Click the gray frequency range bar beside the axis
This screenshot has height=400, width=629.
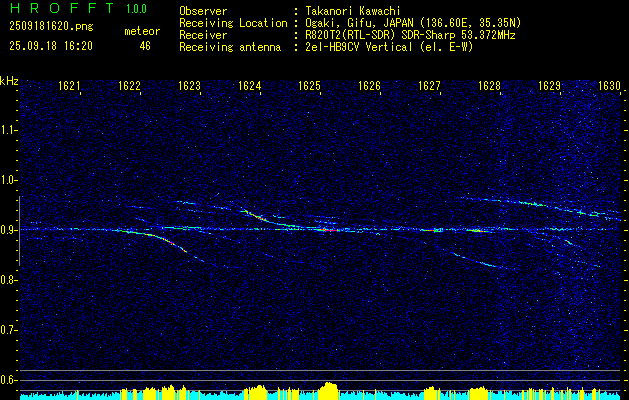20,231
